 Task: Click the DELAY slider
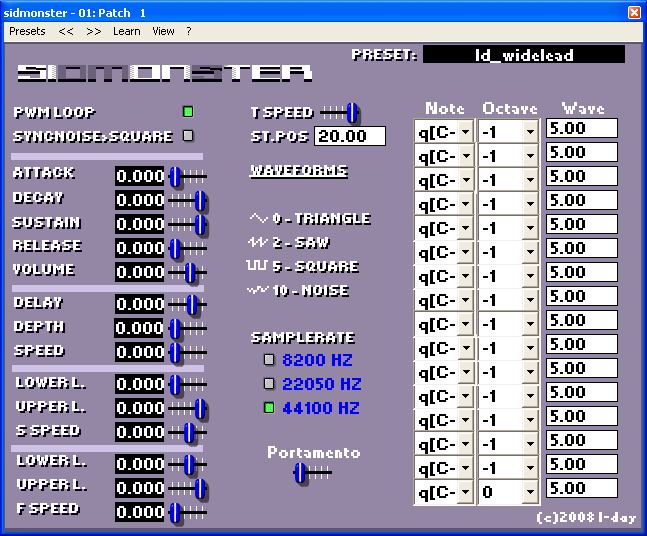[187, 305]
